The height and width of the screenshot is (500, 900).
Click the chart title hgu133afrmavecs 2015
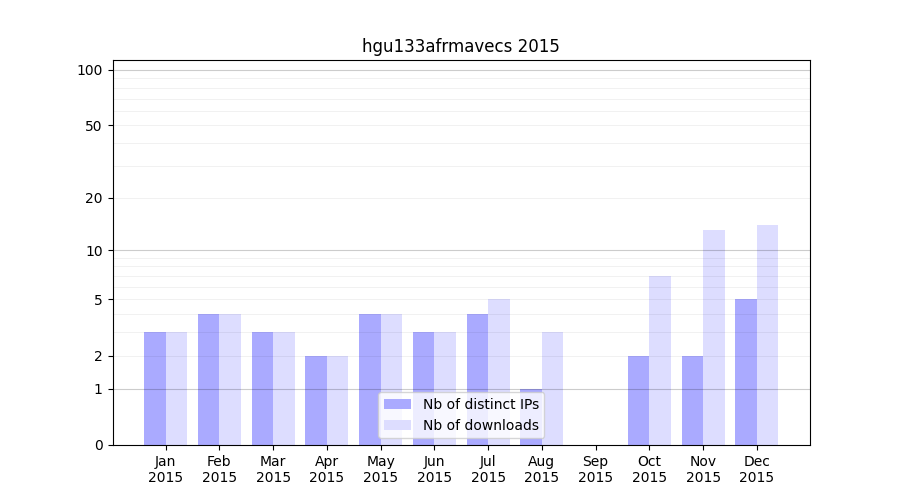point(460,46)
